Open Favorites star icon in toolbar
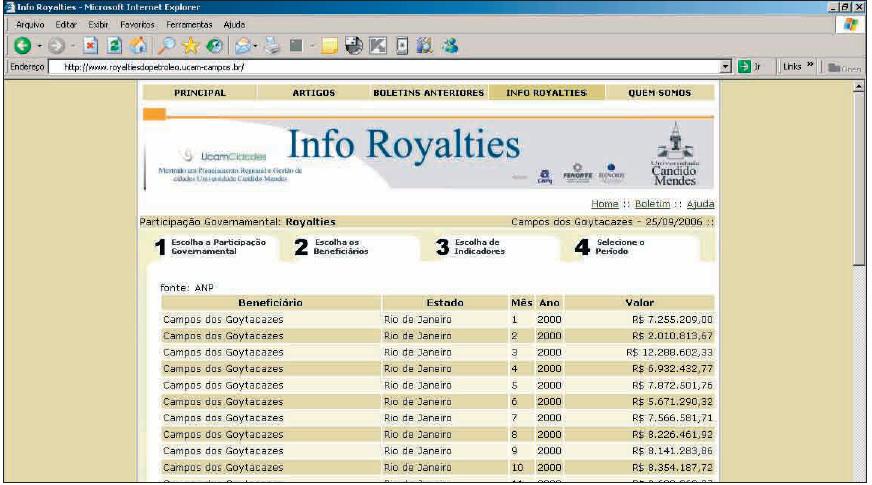The width and height of the screenshot is (872, 485). [x=191, y=45]
